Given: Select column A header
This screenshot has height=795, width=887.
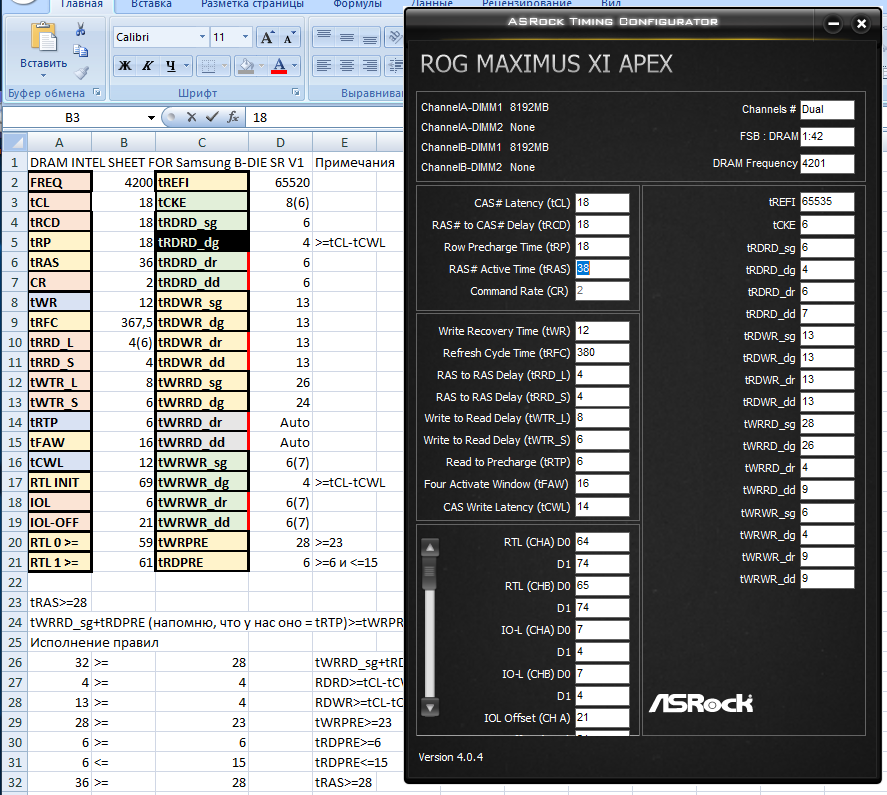Looking at the screenshot, I should coord(59,143).
